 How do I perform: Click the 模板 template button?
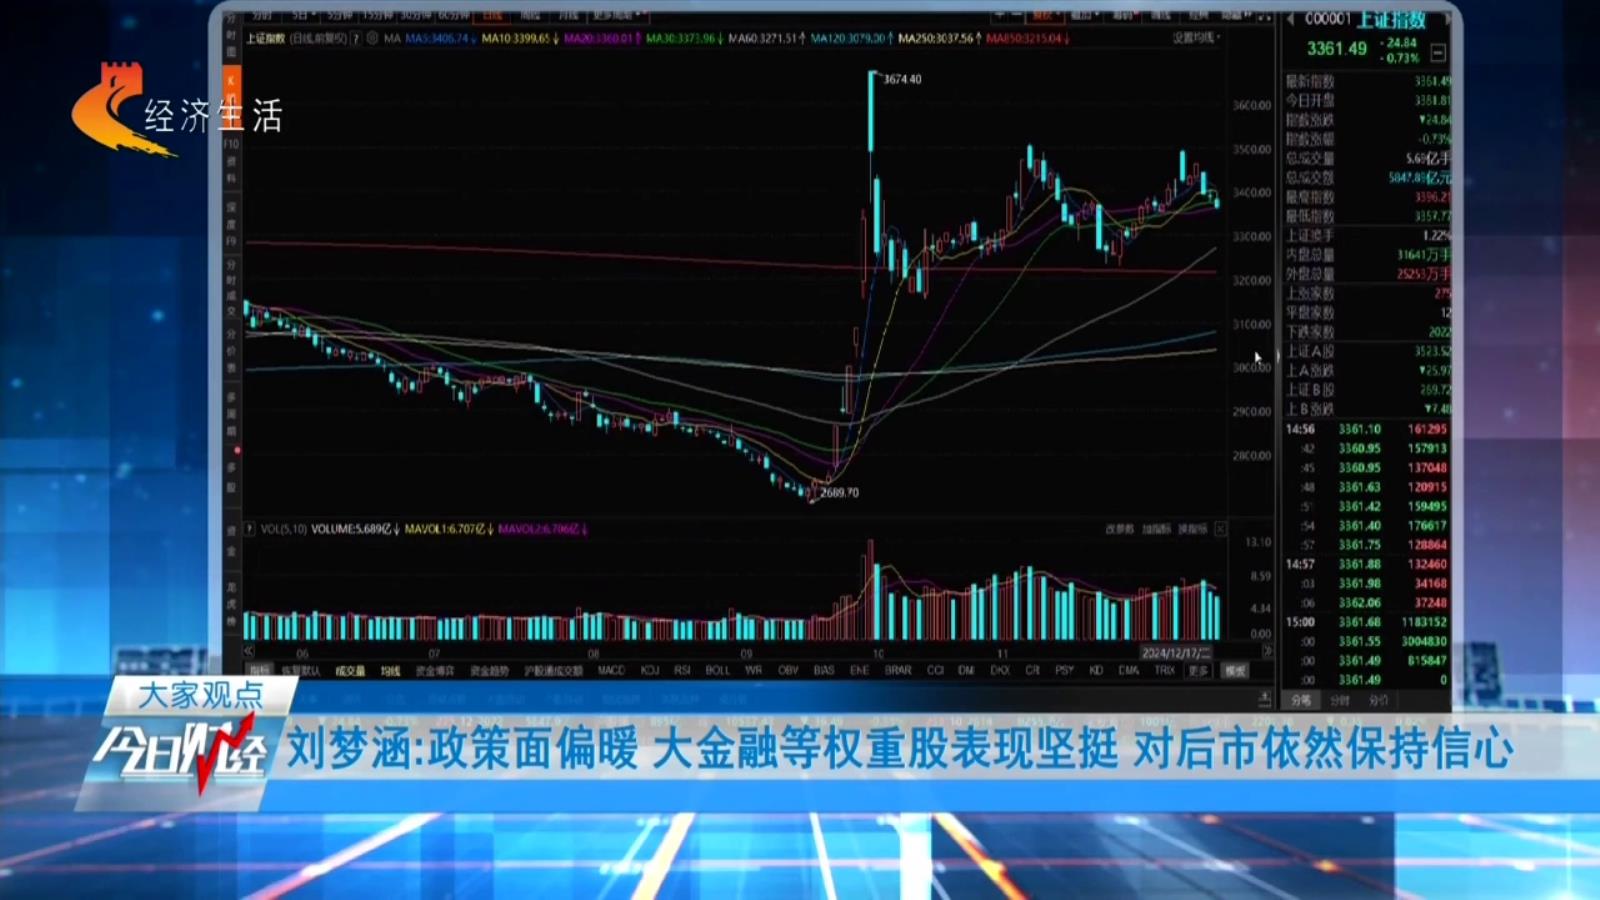click(1236, 670)
